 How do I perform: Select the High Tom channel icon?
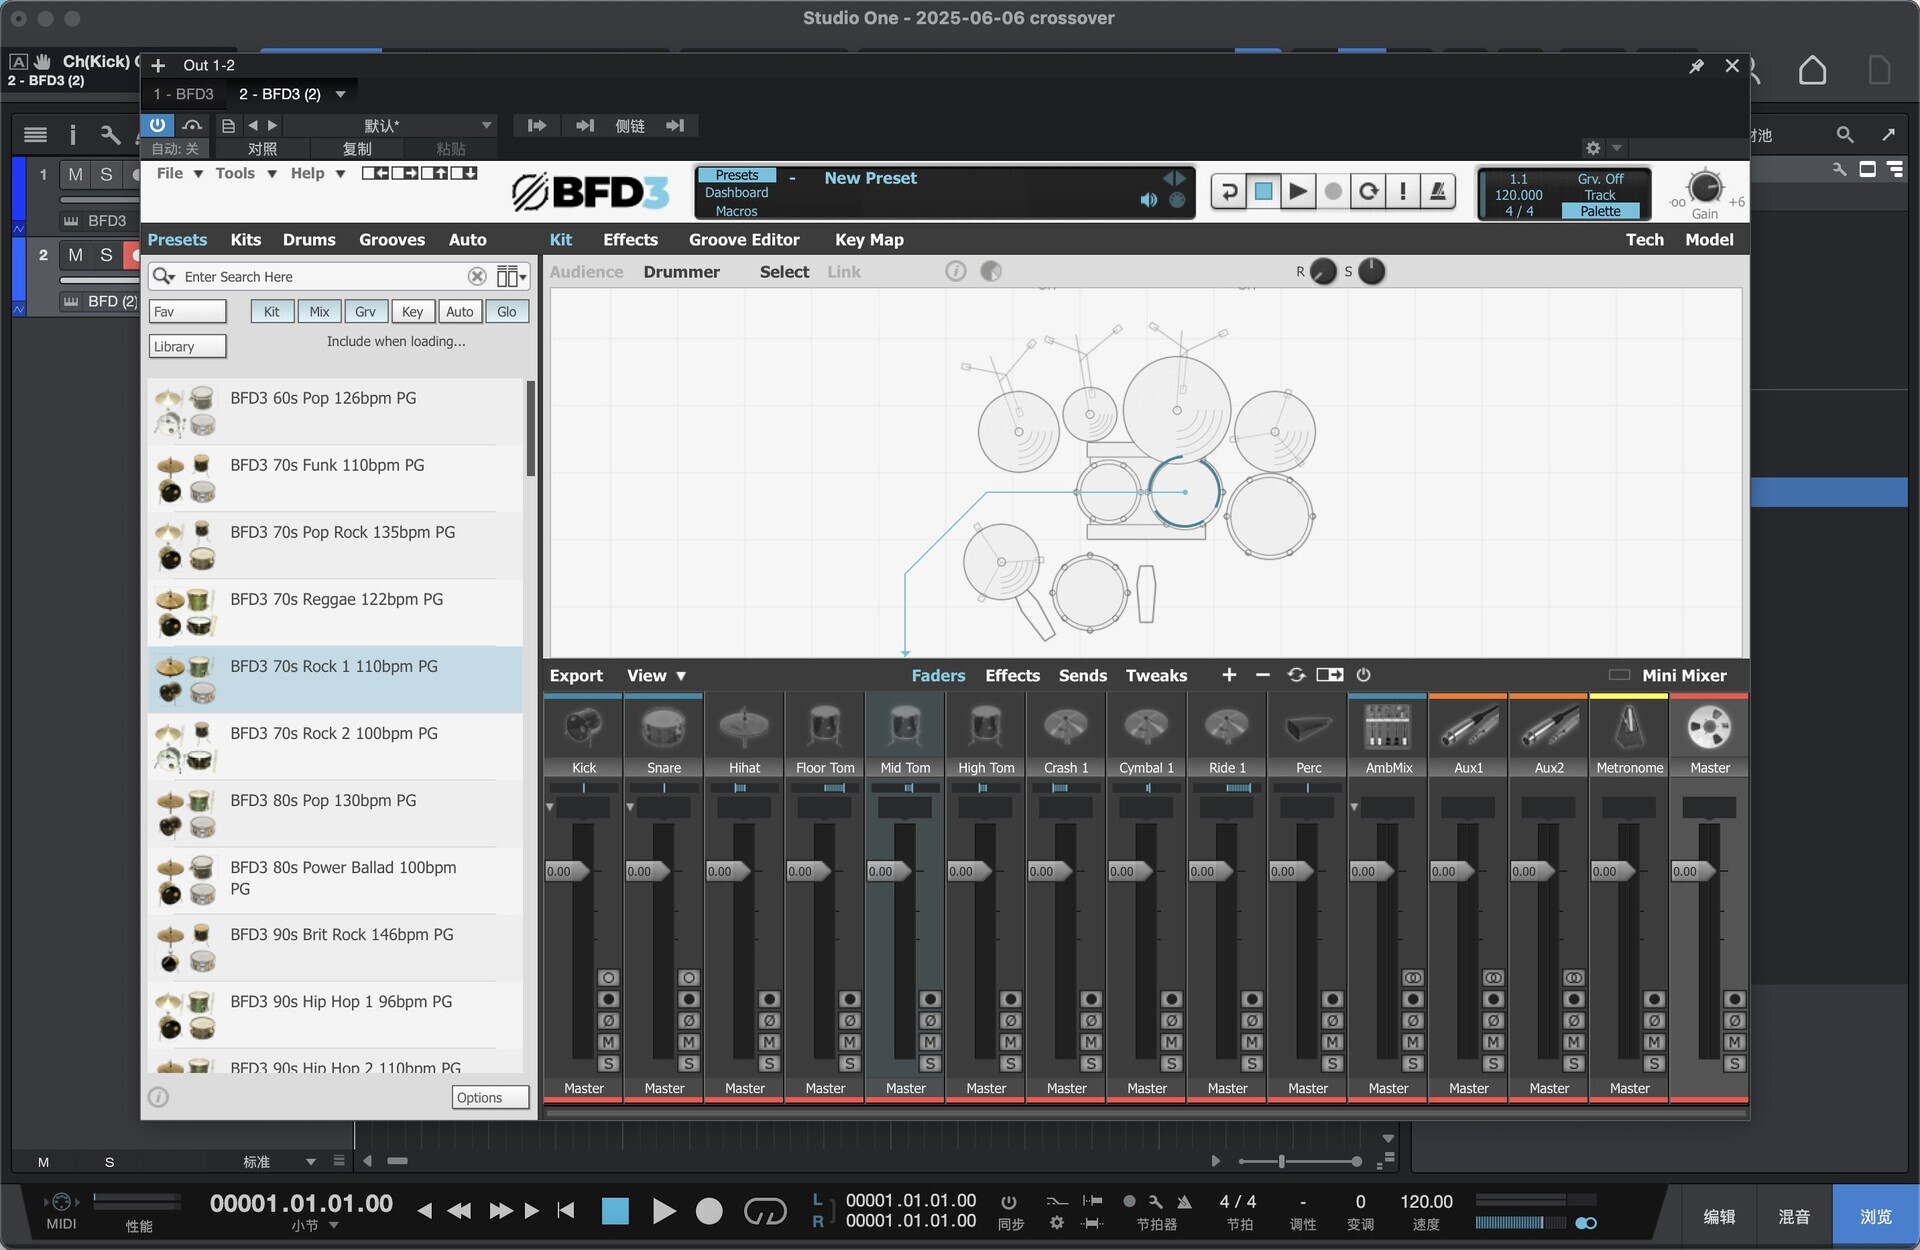pyautogui.click(x=986, y=727)
